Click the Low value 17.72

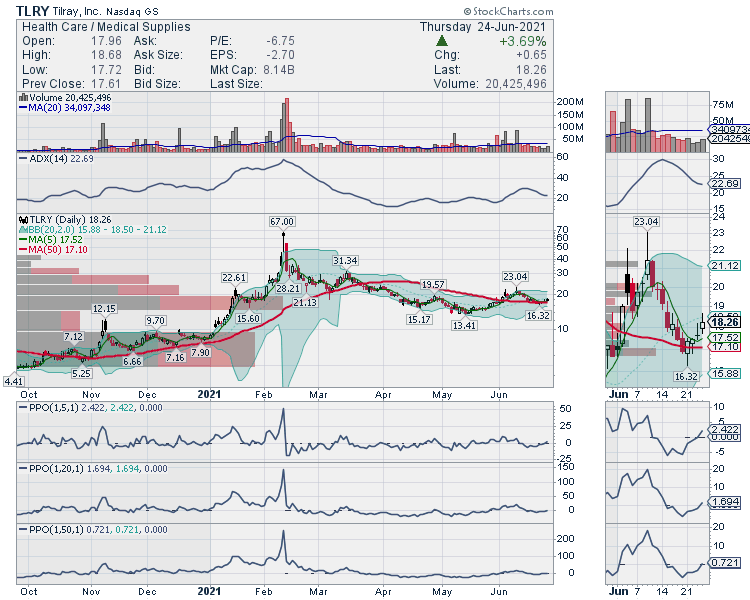pyautogui.click(x=106, y=69)
